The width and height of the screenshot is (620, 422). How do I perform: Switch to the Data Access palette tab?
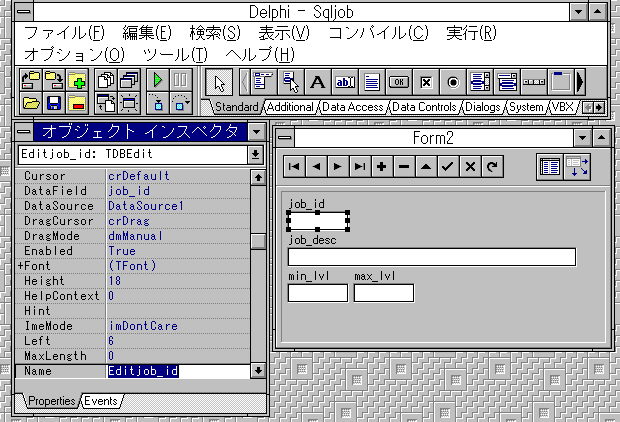click(x=353, y=107)
